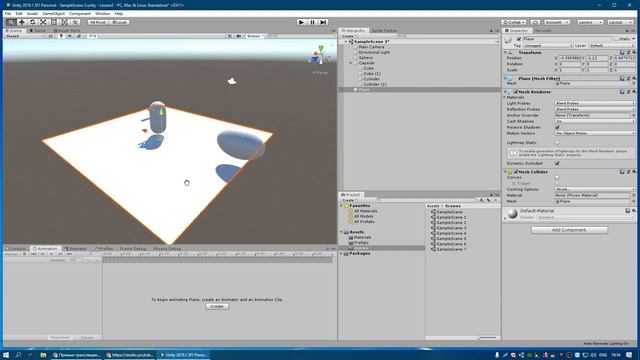Toggle 2D scene view mode
Image resolution: width=640 pixels, height=360 pixels.
point(51,36)
